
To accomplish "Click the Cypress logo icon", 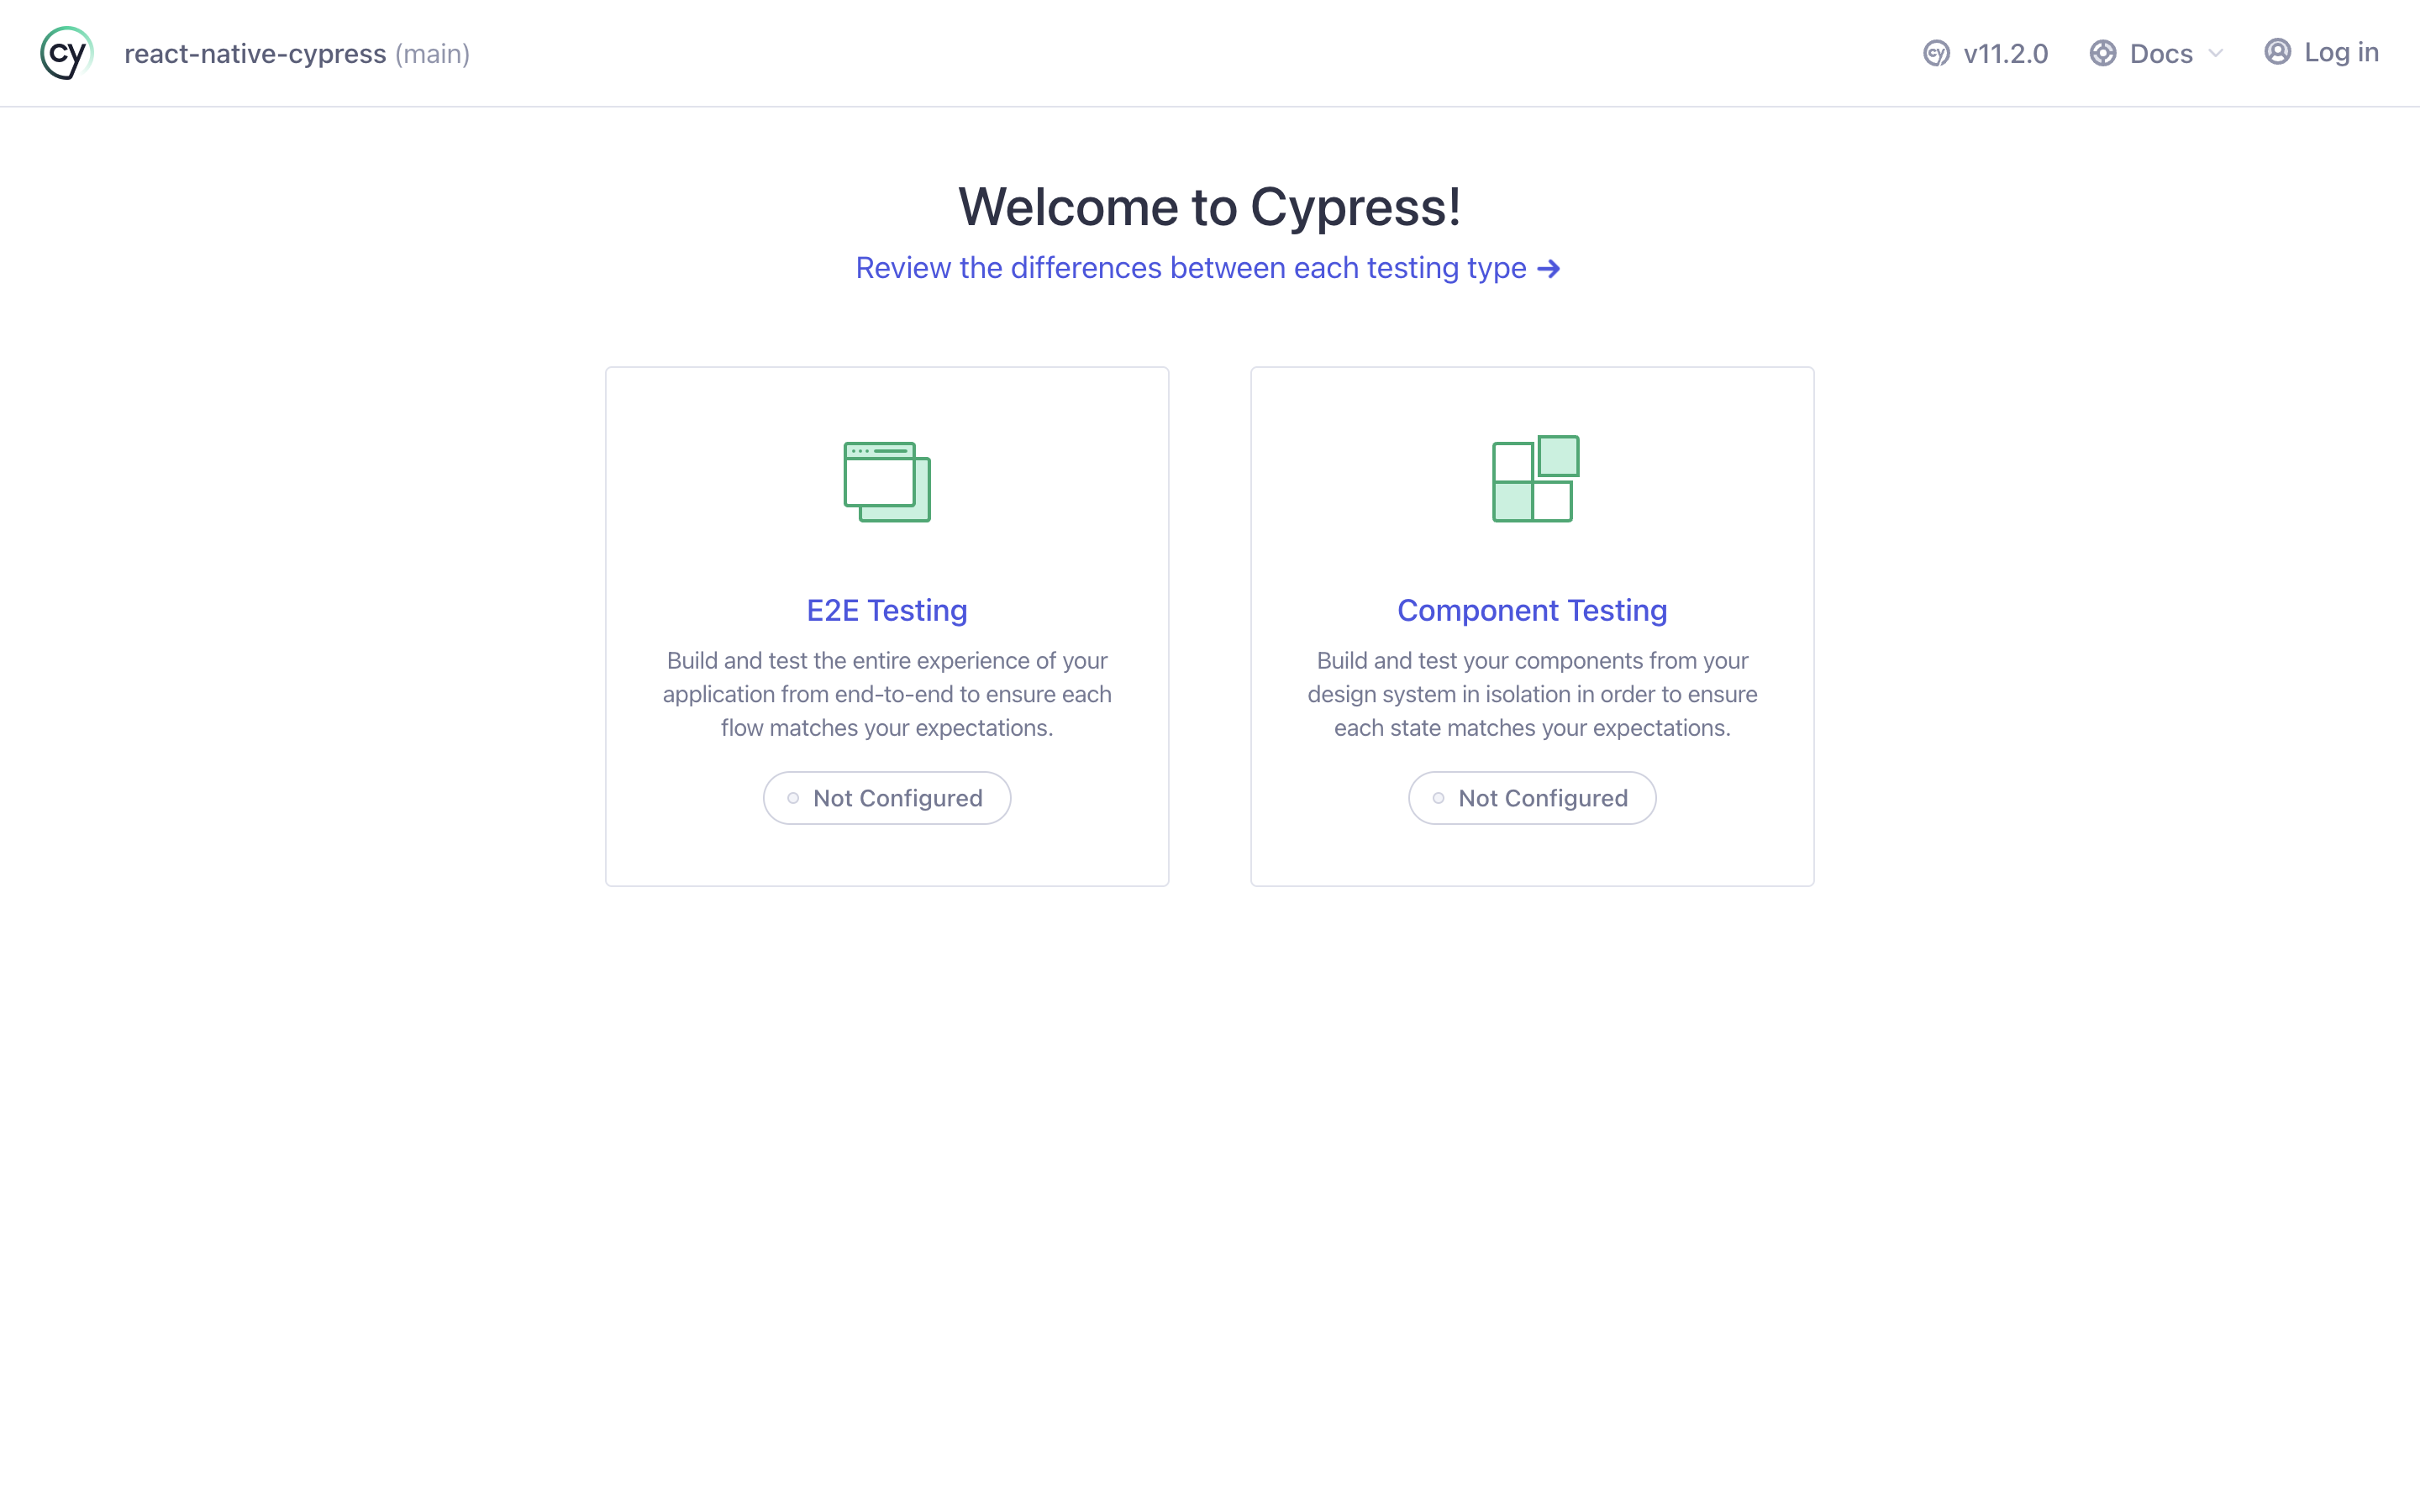I will pos(67,53).
